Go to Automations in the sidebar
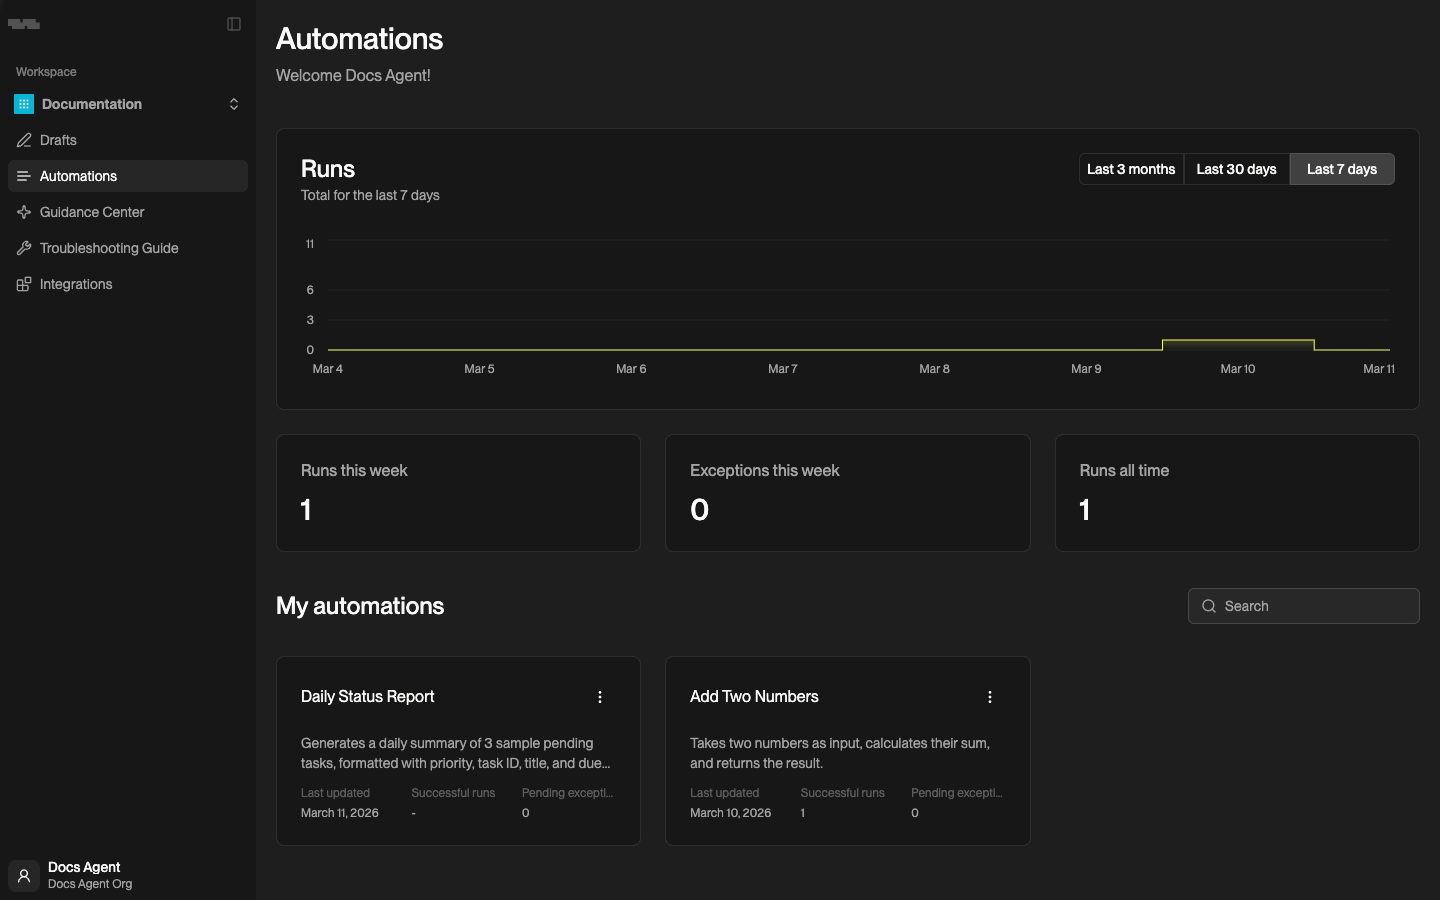Viewport: 1440px width, 900px height. click(78, 176)
